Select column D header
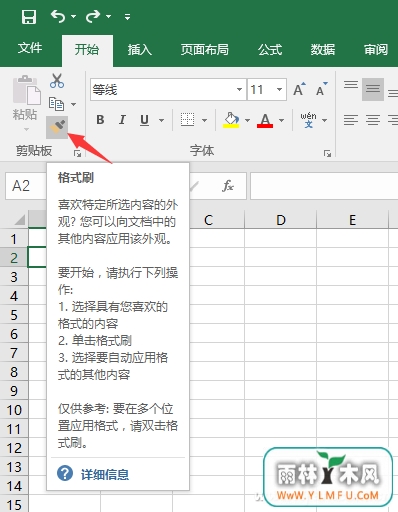Screen dimensions: 398x512 281,220
